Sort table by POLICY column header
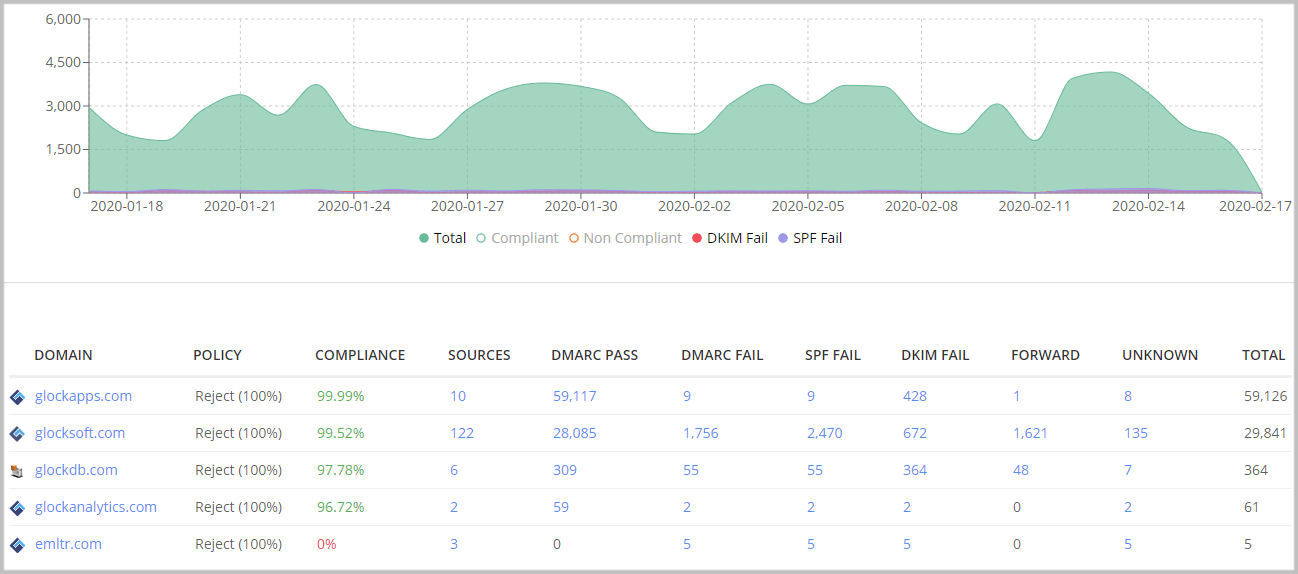 point(217,355)
